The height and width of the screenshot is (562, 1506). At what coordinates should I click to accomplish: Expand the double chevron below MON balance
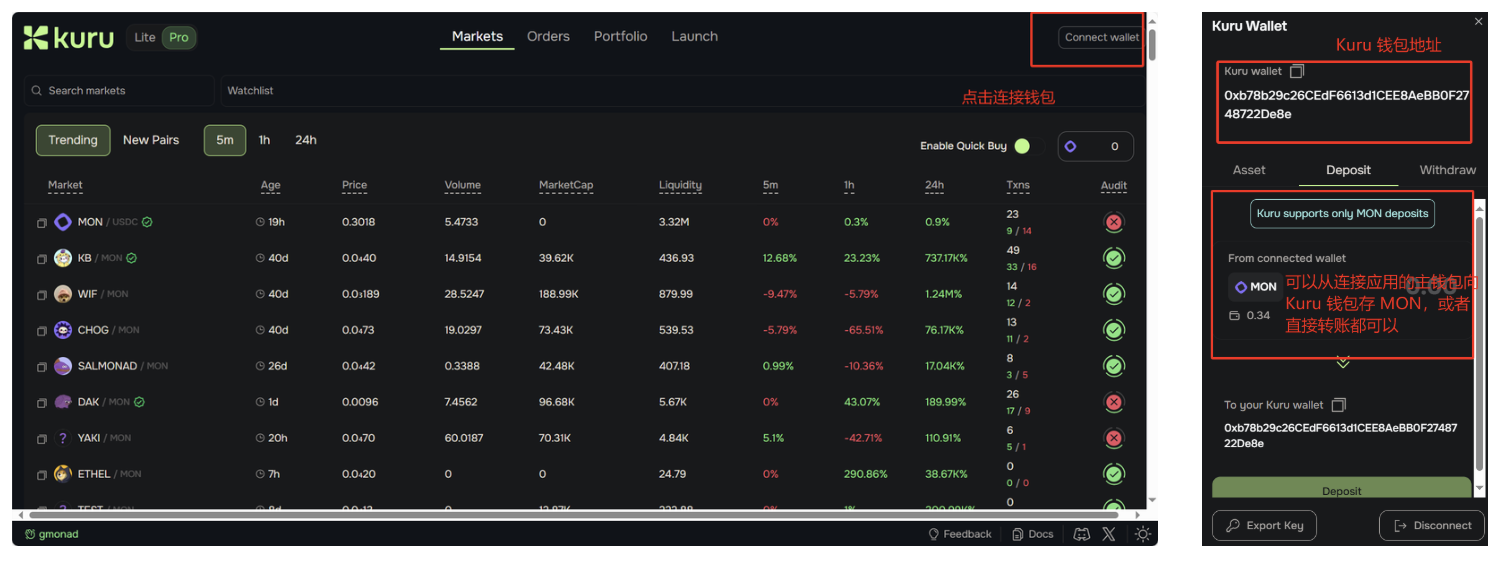pos(1342,362)
